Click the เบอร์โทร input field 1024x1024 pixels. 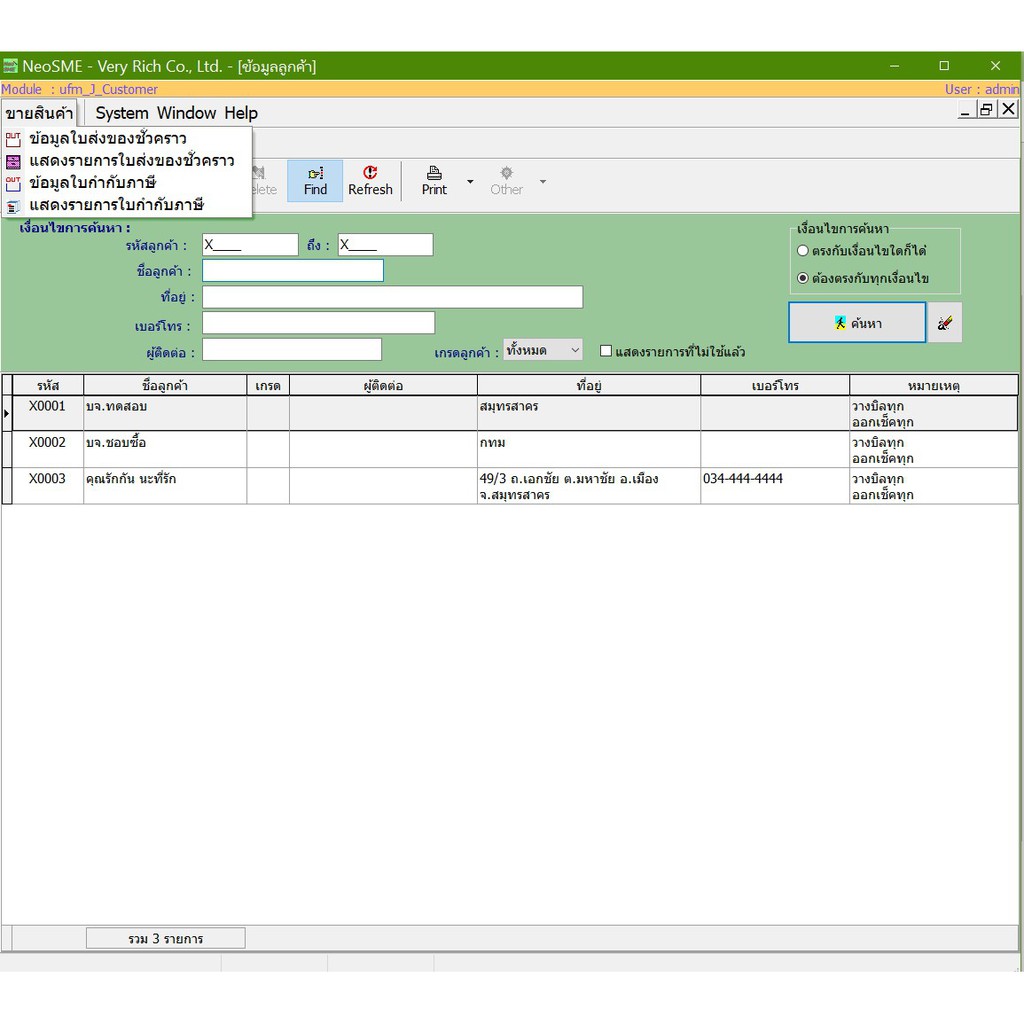[318, 323]
